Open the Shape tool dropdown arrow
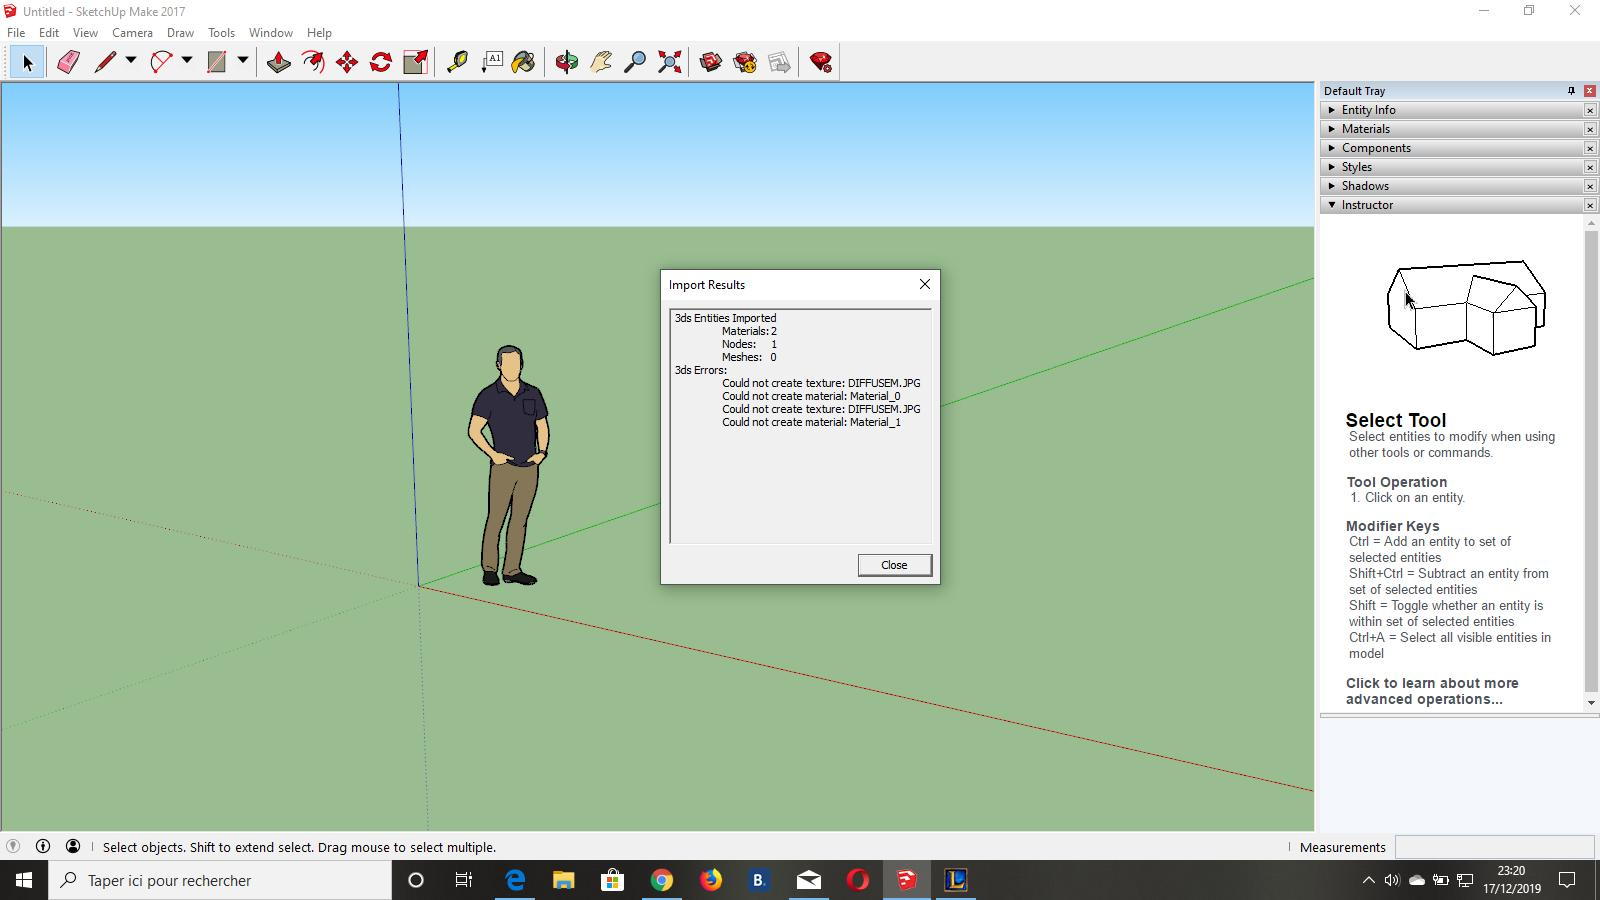 [x=243, y=61]
